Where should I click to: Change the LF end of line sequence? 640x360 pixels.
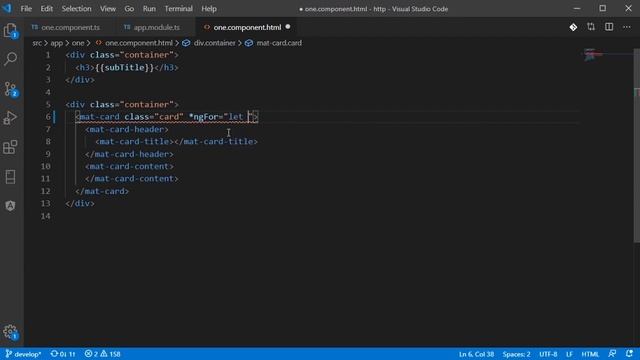tap(569, 354)
